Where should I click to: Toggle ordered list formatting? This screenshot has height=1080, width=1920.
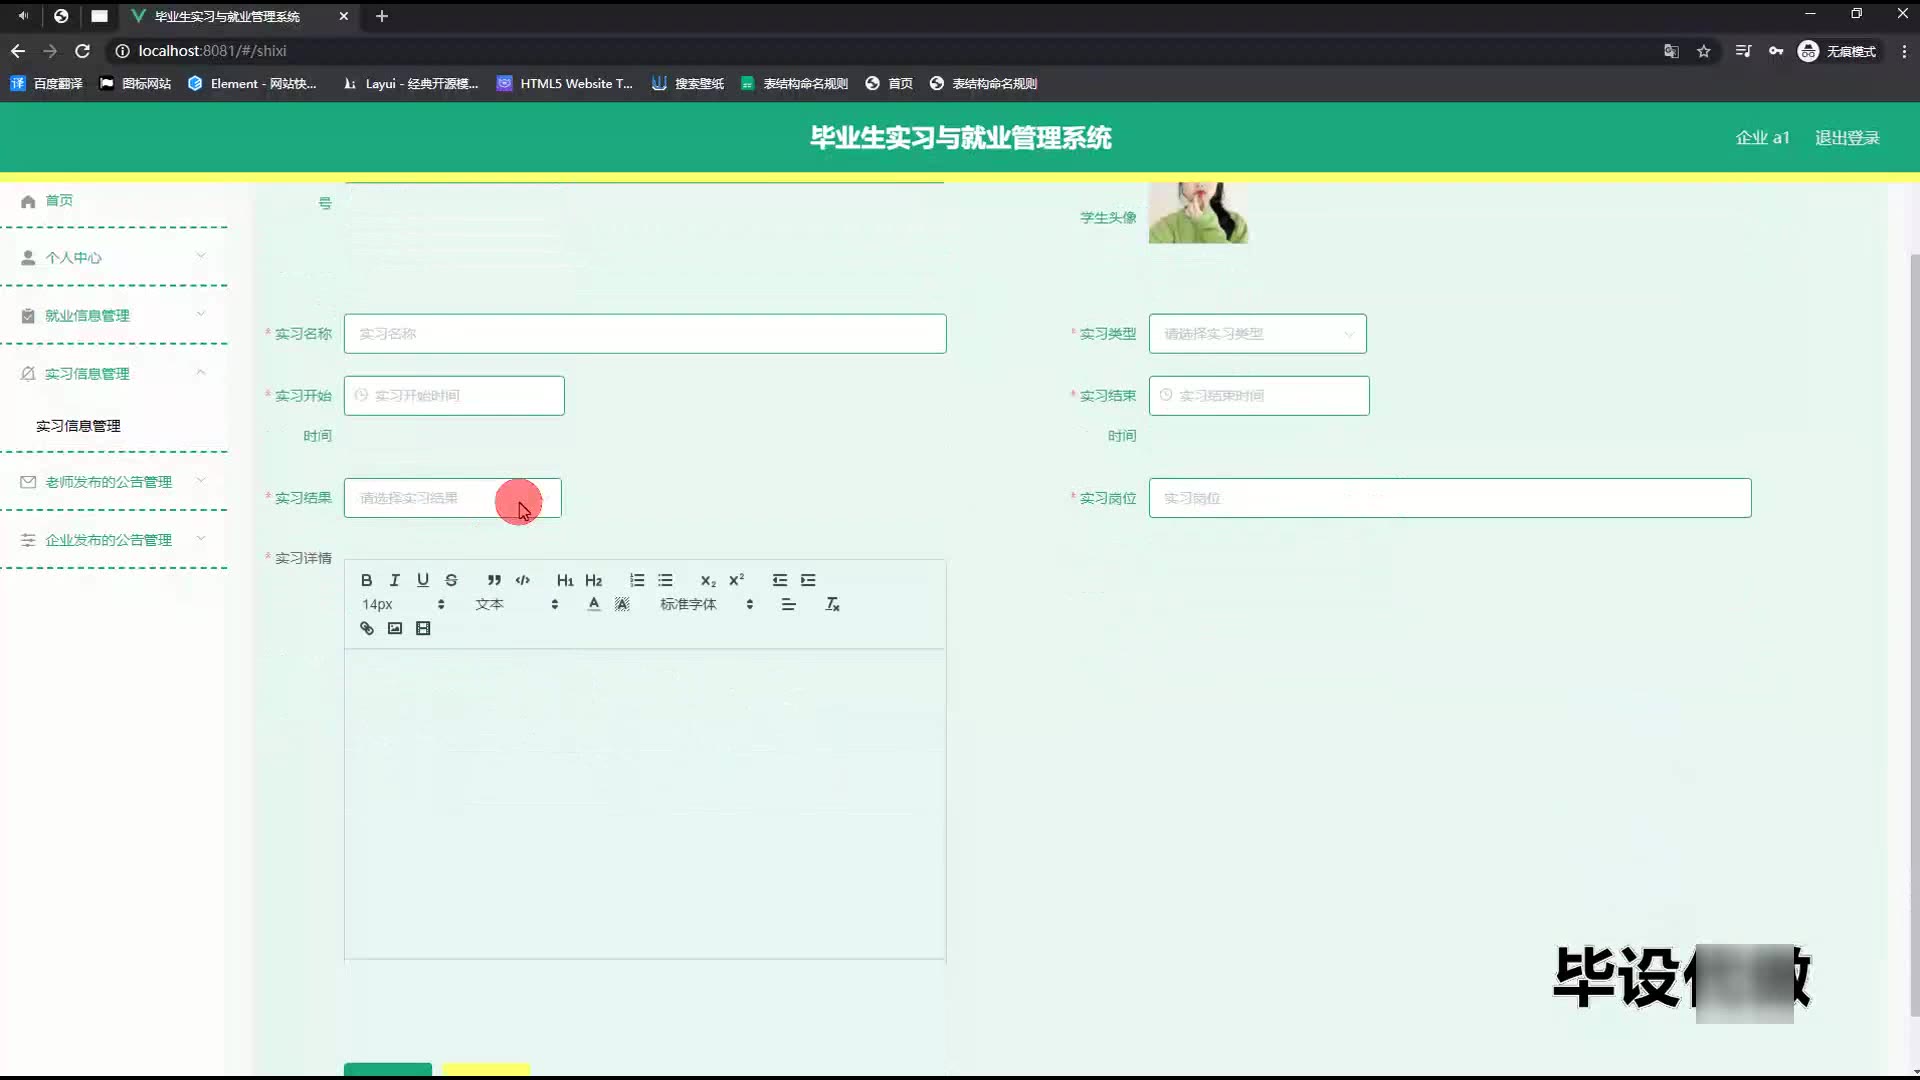click(637, 580)
